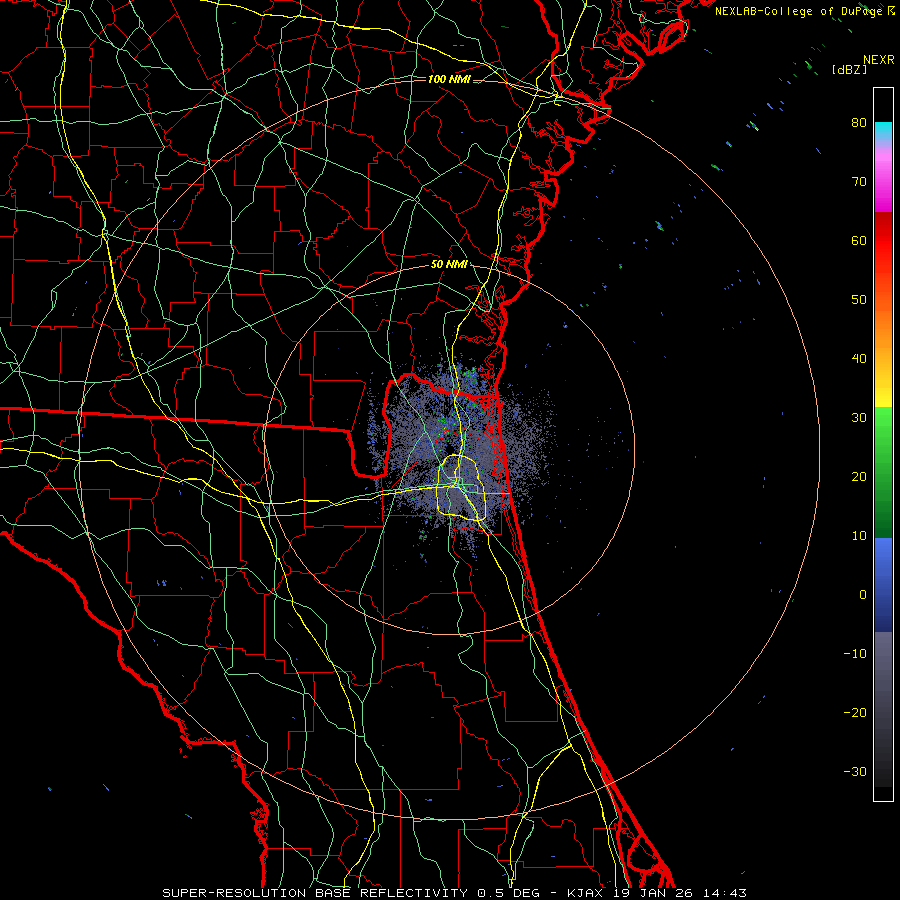This screenshot has width=900, height=900.
Task: Click the [dBZ] unit label
Action: [849, 70]
